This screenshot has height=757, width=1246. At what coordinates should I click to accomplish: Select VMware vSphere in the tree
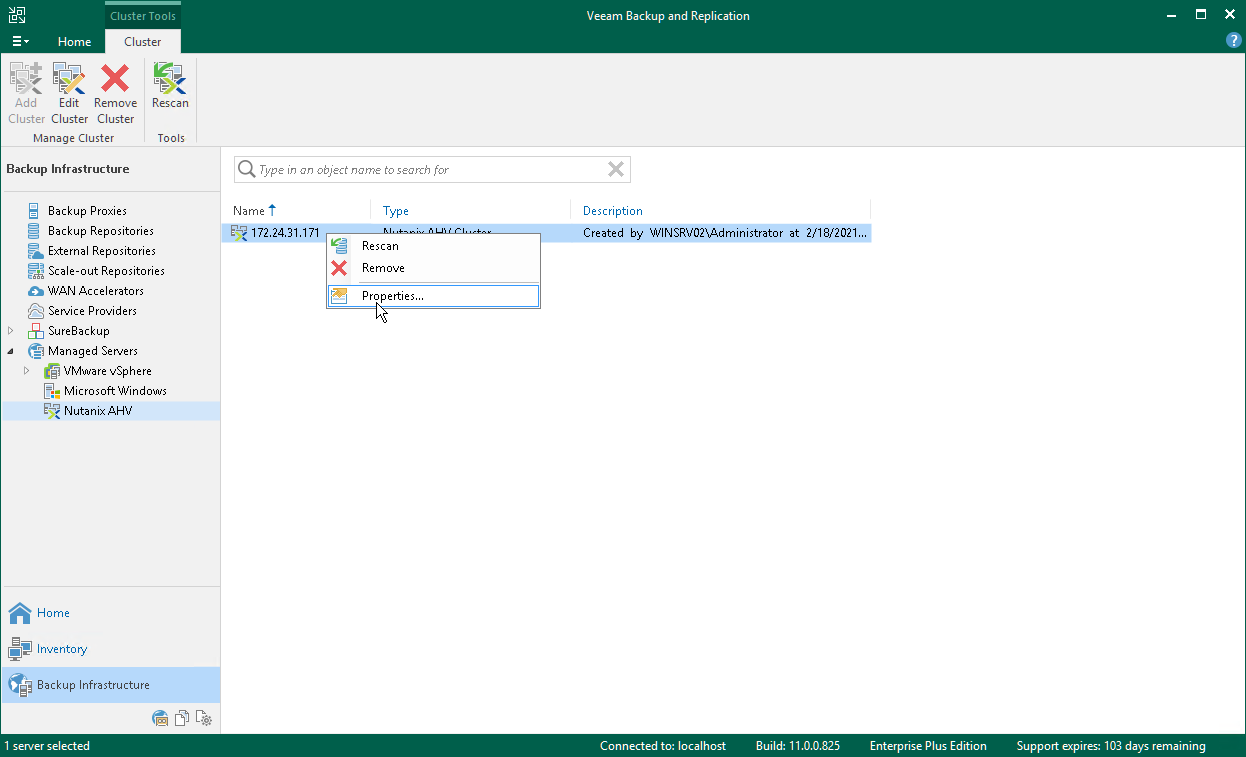pyautogui.click(x=108, y=371)
